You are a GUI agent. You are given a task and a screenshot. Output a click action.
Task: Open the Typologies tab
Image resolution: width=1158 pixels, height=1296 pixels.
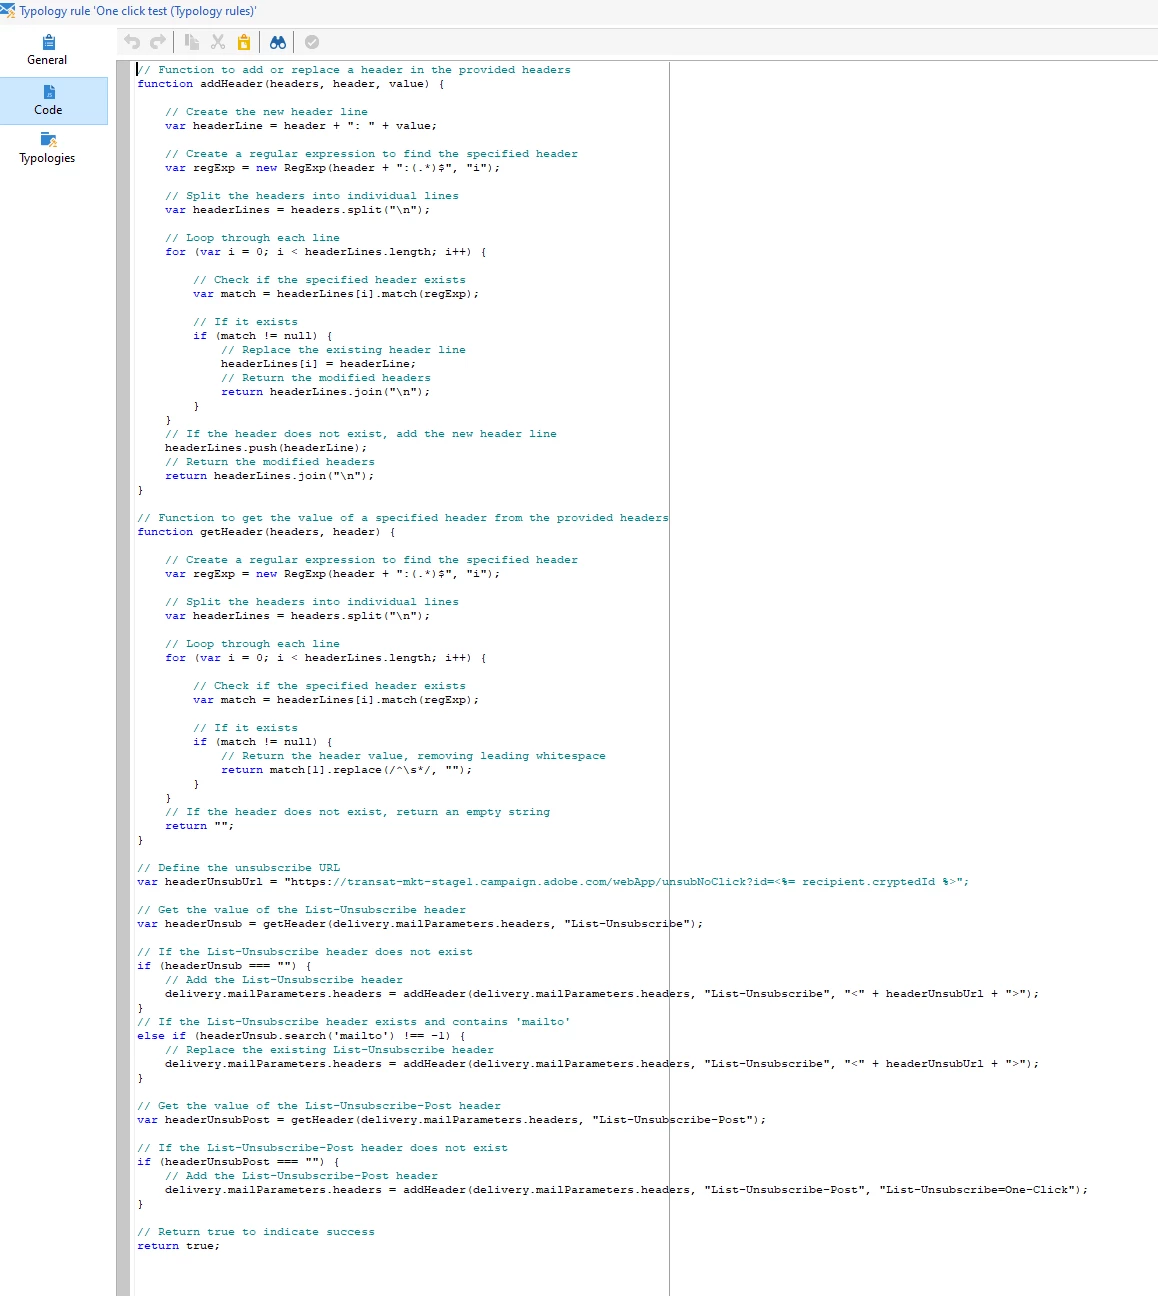point(48,149)
